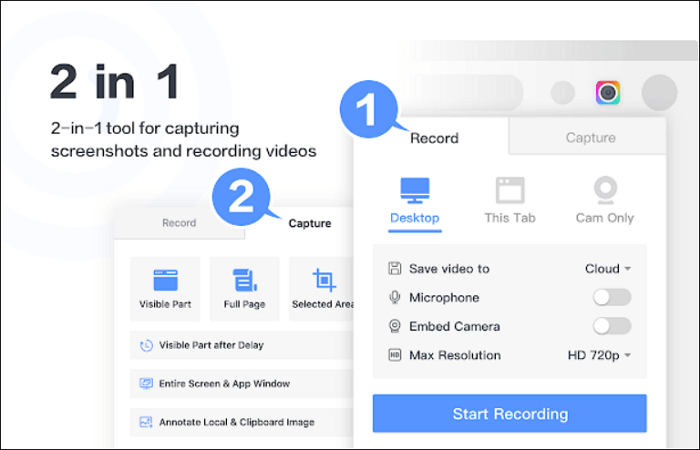Choose the This Tab recording icon
Viewport: 700px width, 450px height.
(510, 189)
